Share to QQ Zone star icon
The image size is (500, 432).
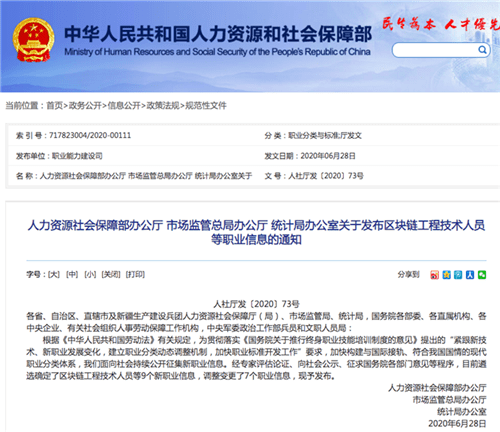[x=446, y=275]
